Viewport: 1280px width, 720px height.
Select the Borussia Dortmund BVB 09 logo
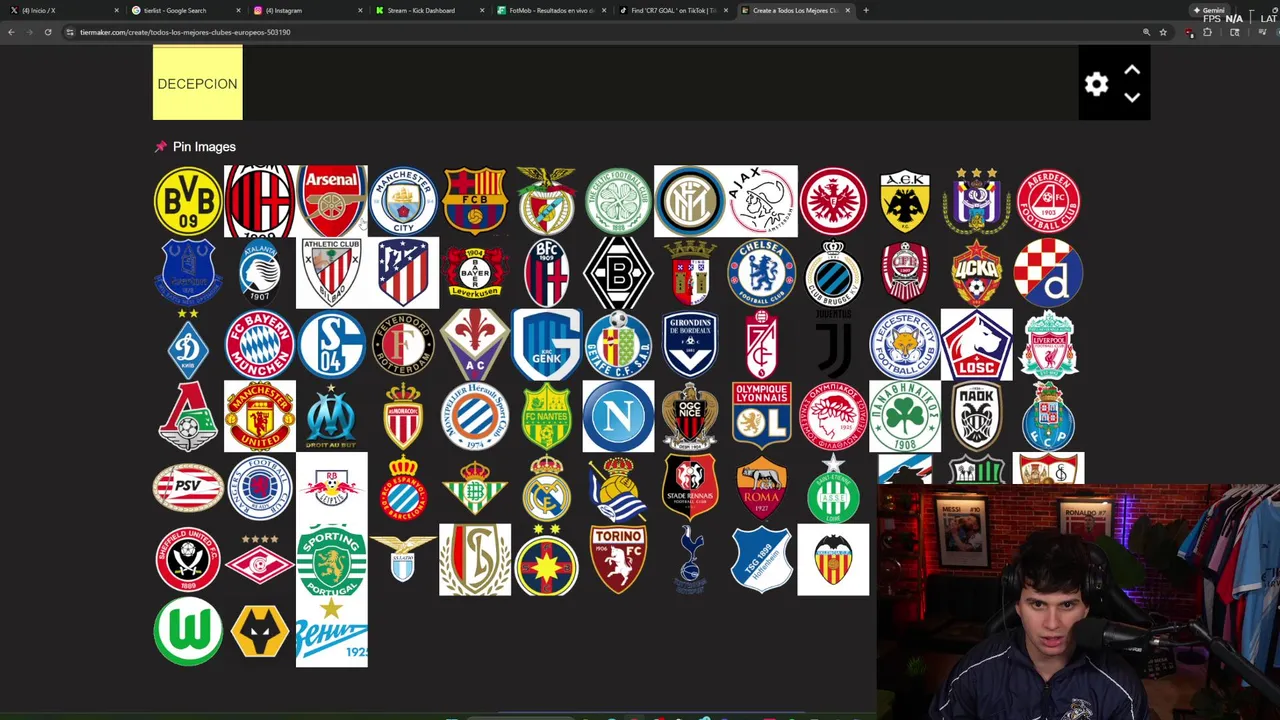188,201
